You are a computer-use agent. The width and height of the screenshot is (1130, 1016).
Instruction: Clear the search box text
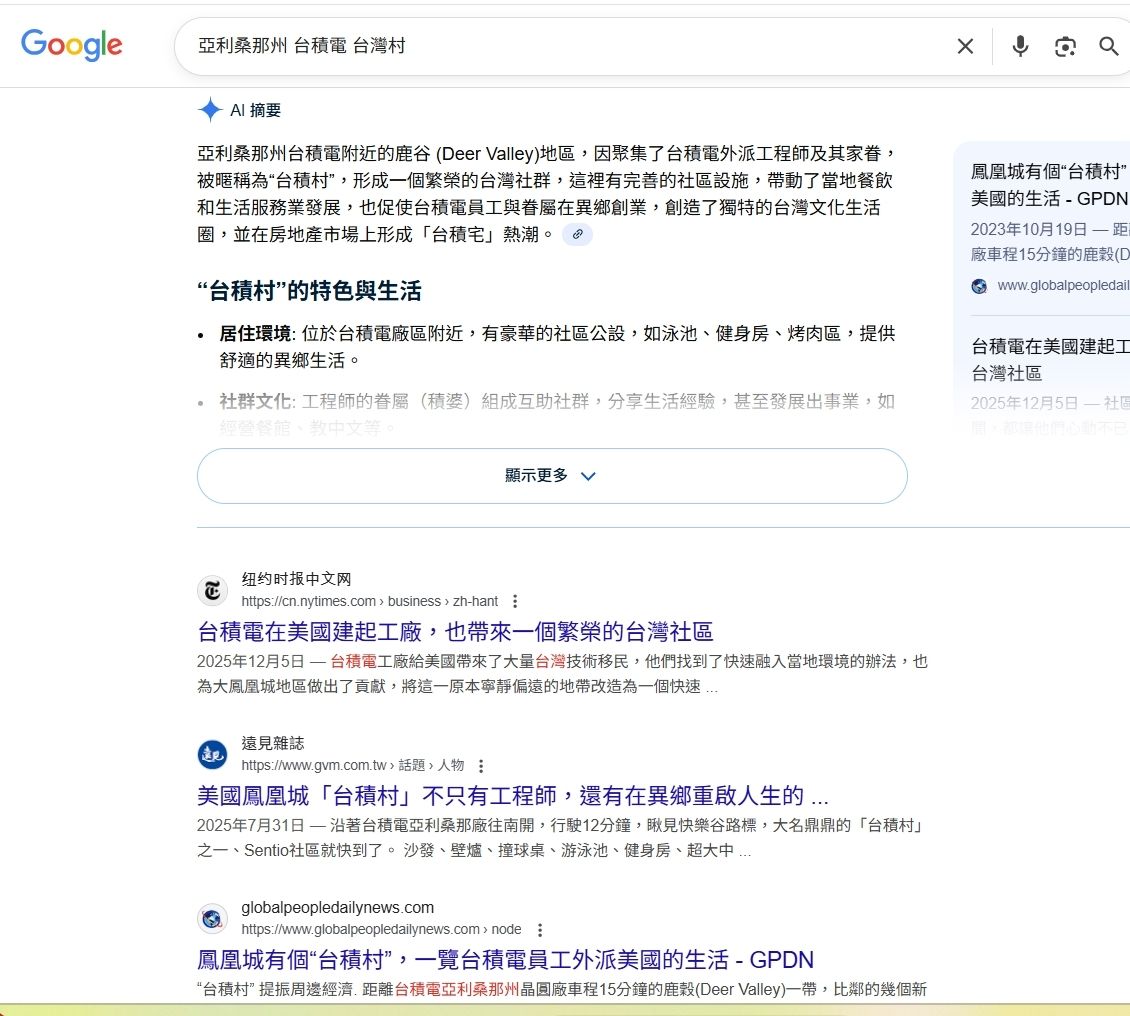965,46
